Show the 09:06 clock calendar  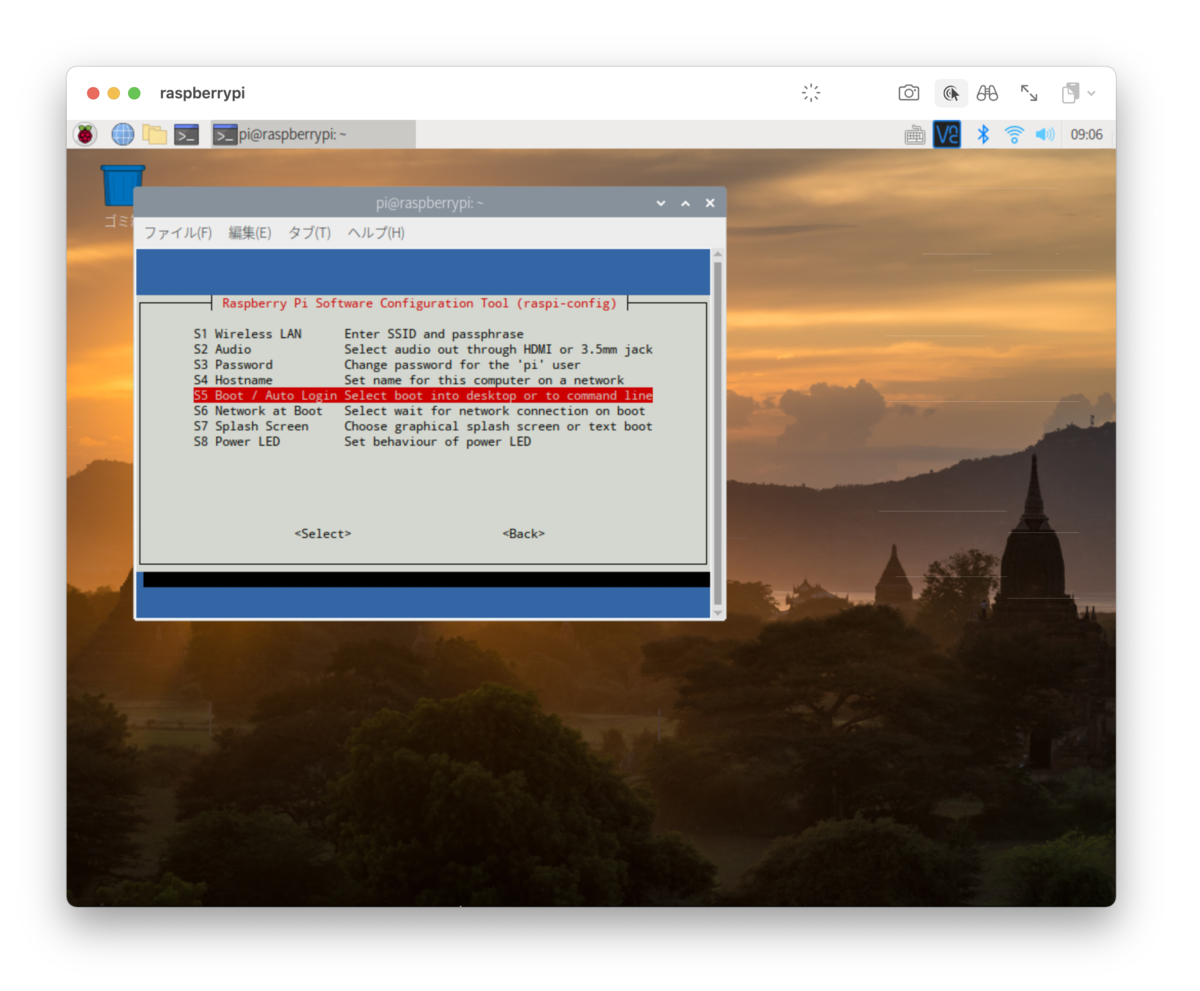[x=1087, y=134]
